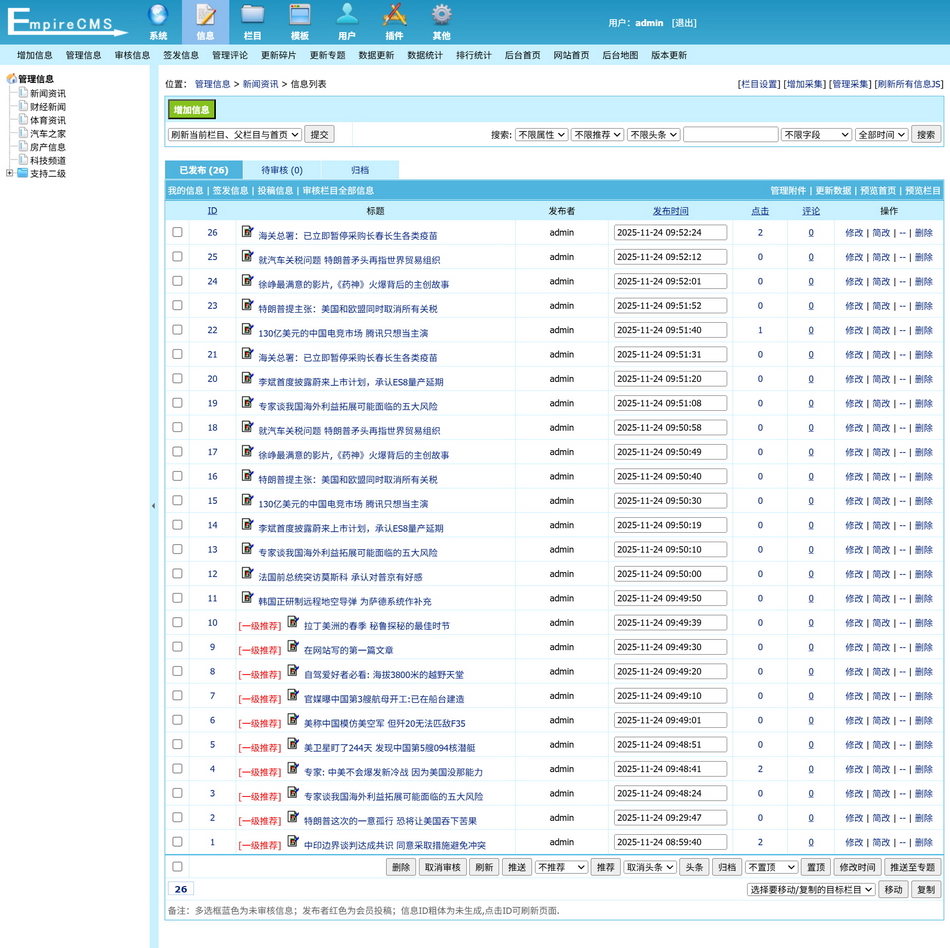The image size is (950, 948).
Task: Click the green 增加信息 button
Action: 191,110
